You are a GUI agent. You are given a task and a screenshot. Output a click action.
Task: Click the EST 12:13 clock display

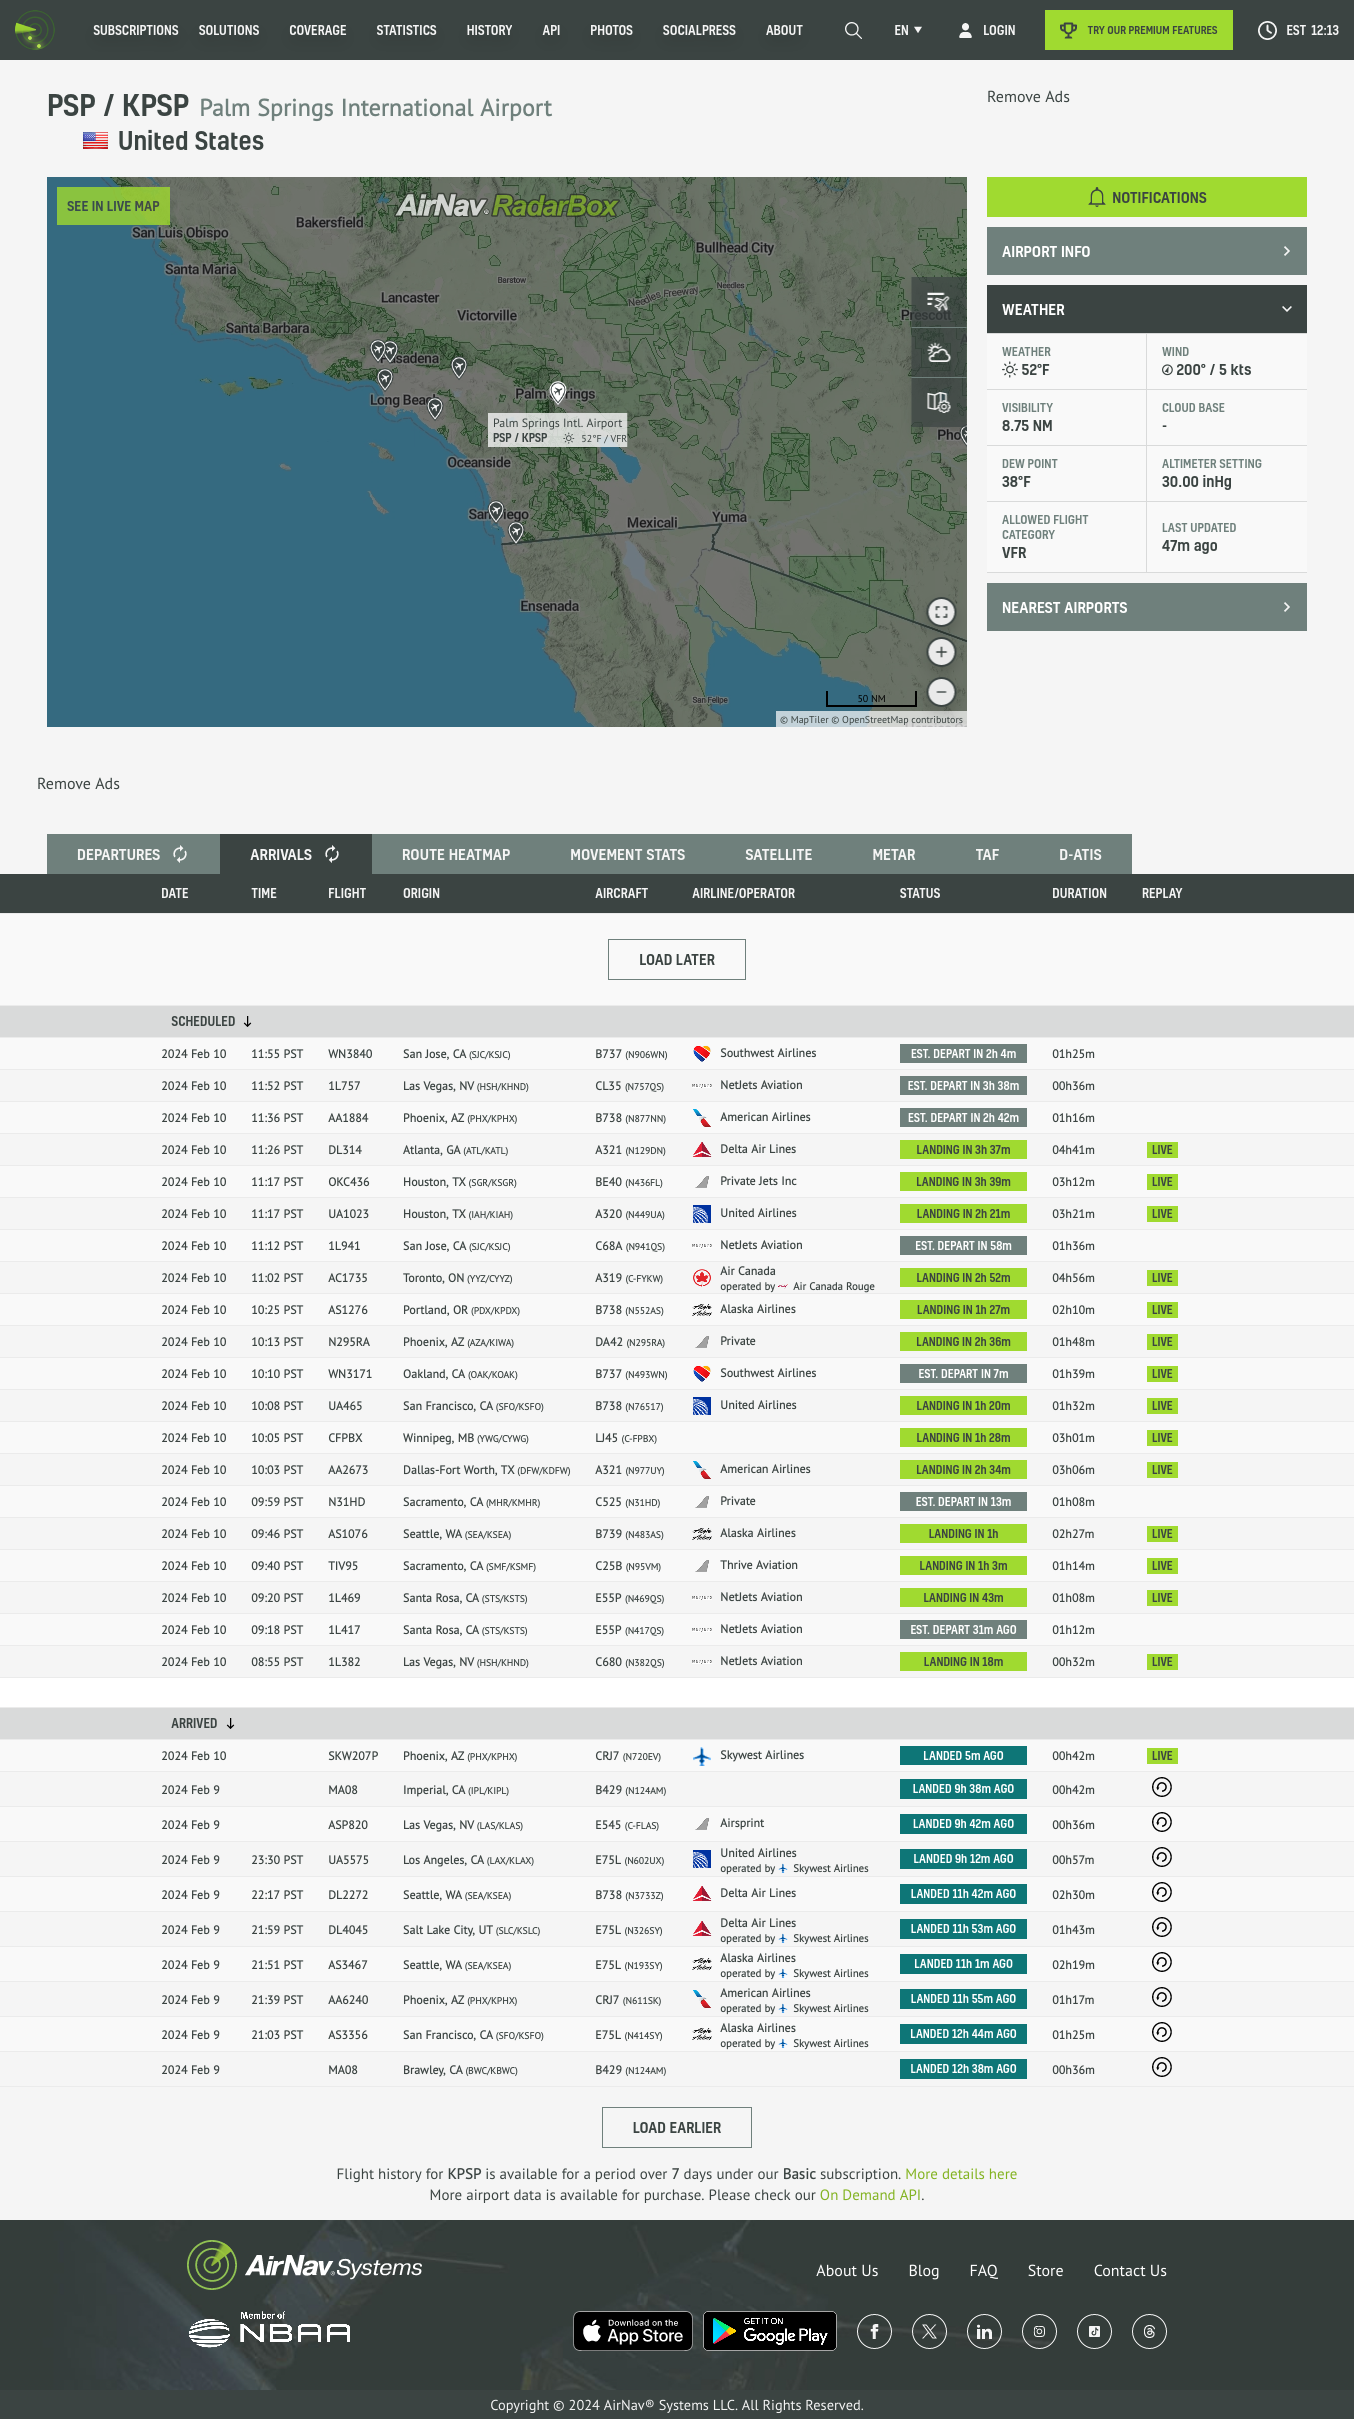pos(1298,30)
